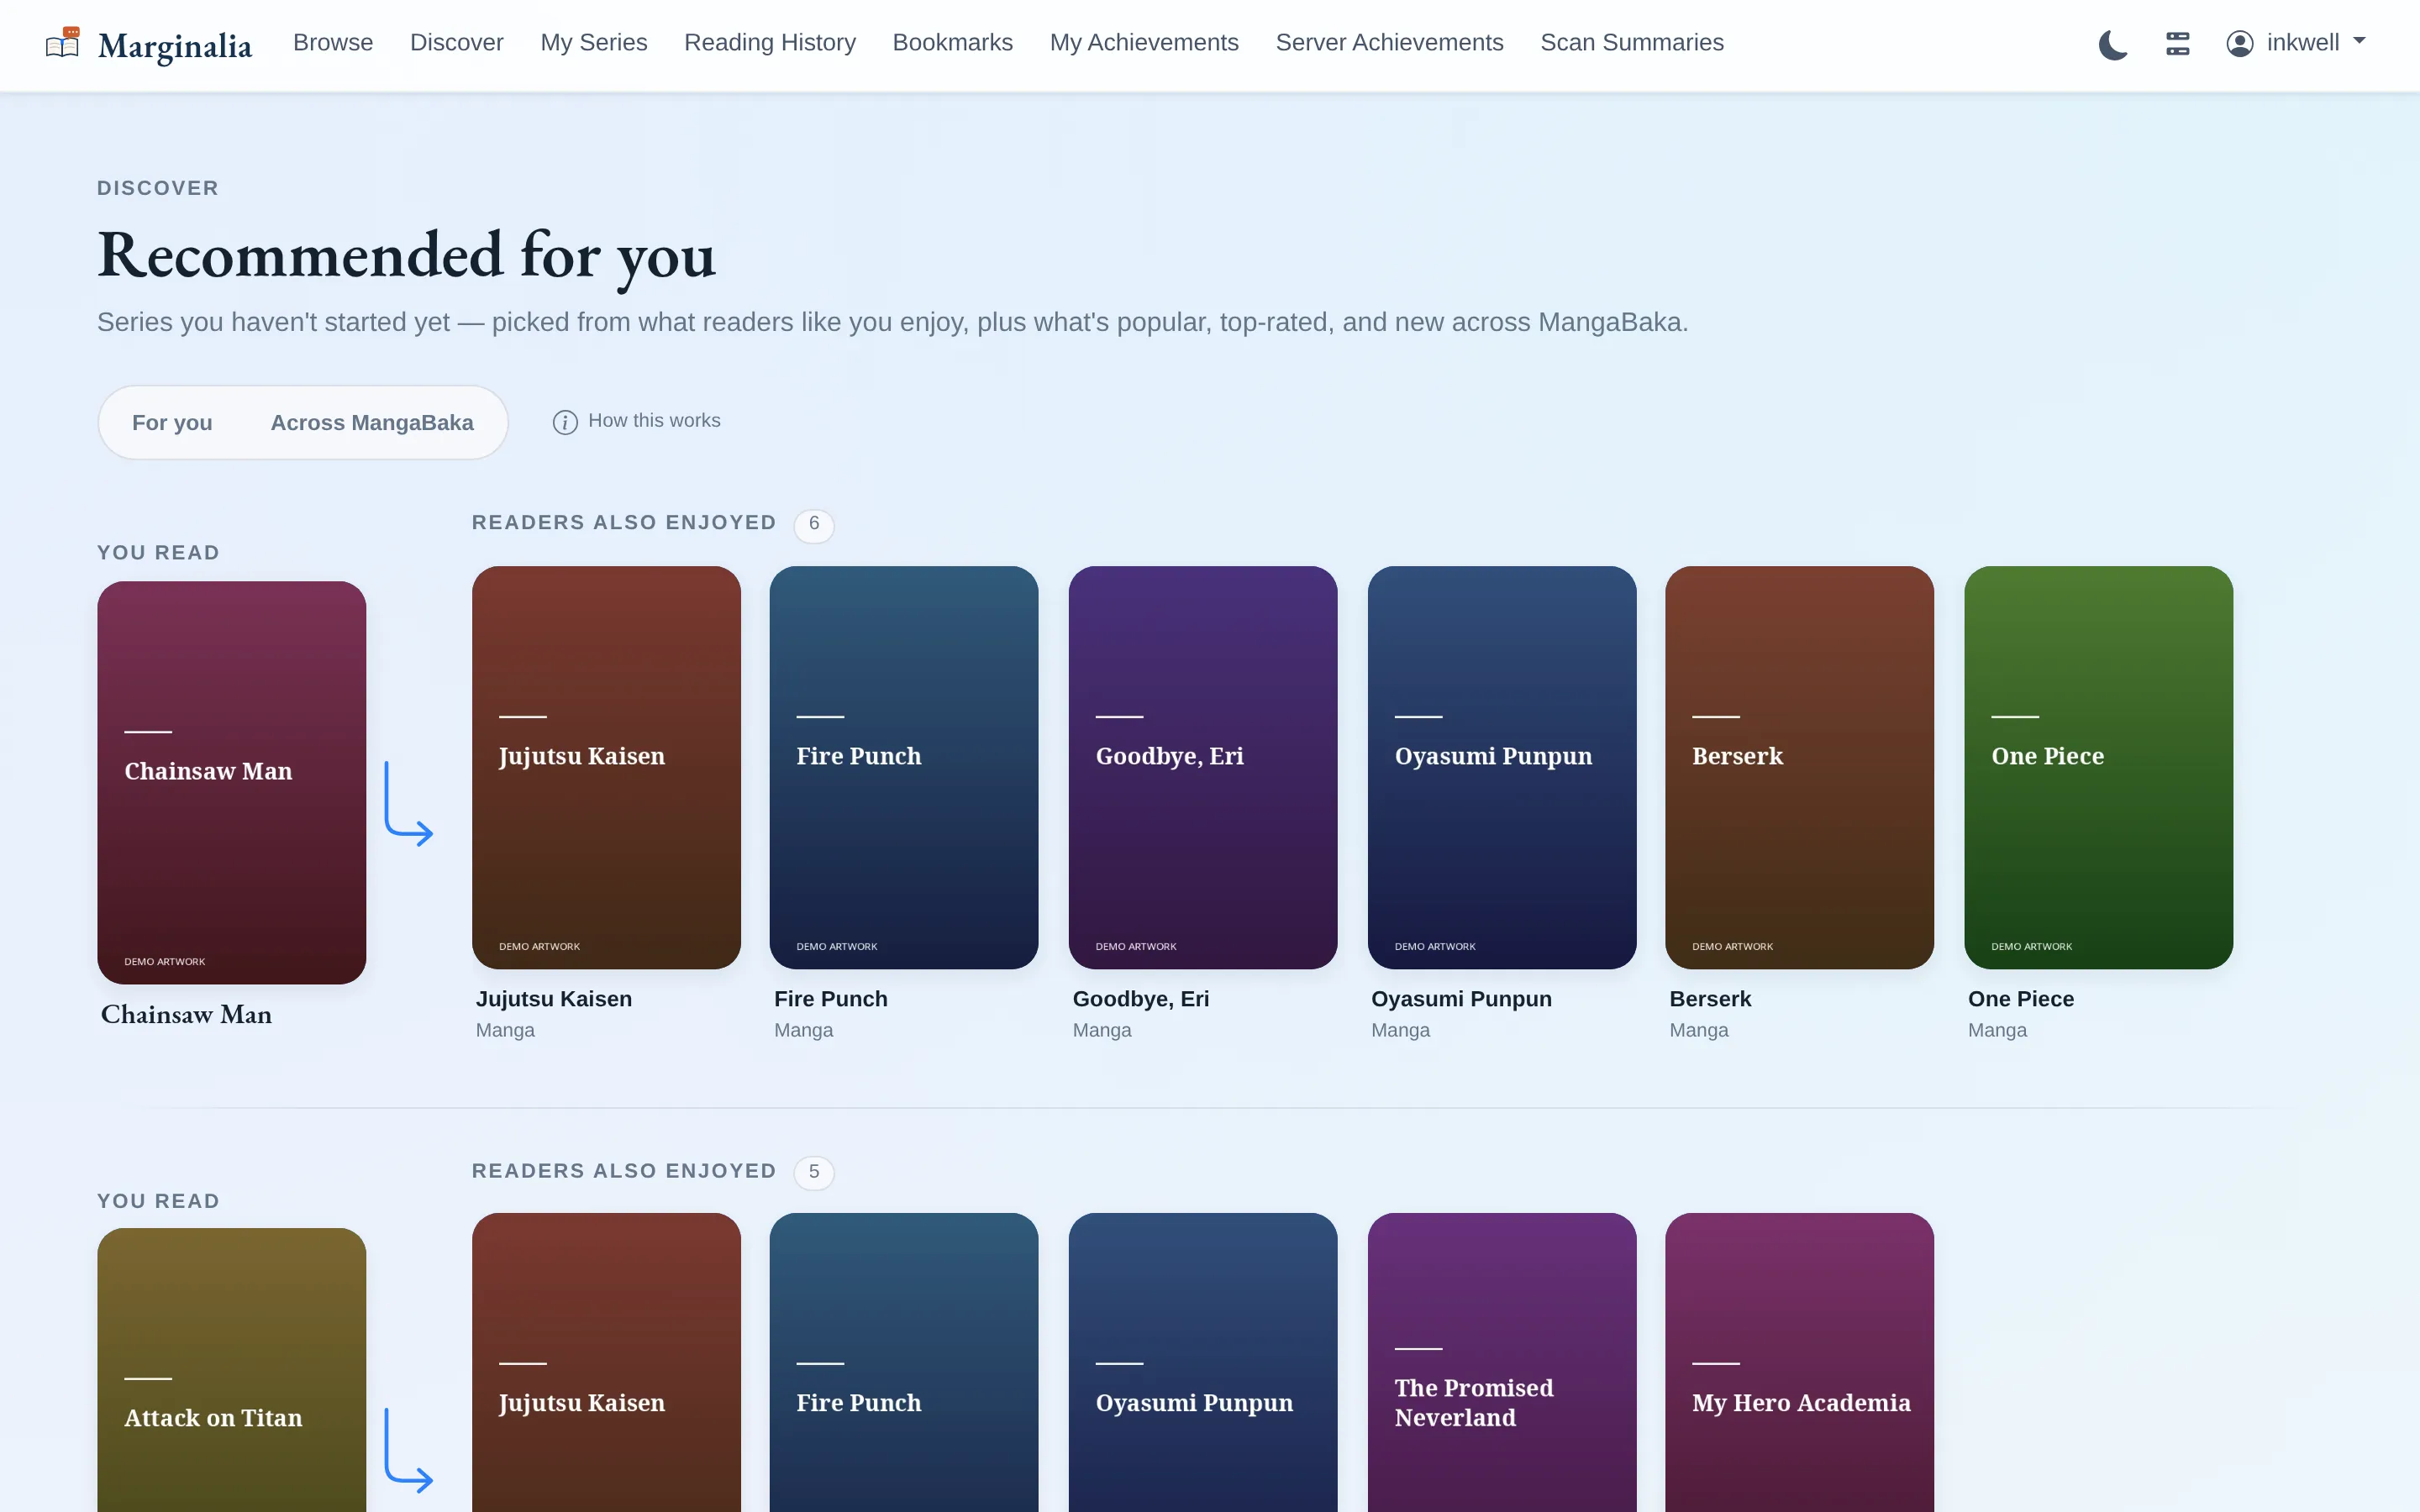Click Chainsaw Man title below cover
Image resolution: width=2420 pixels, height=1512 pixels.
[186, 1014]
